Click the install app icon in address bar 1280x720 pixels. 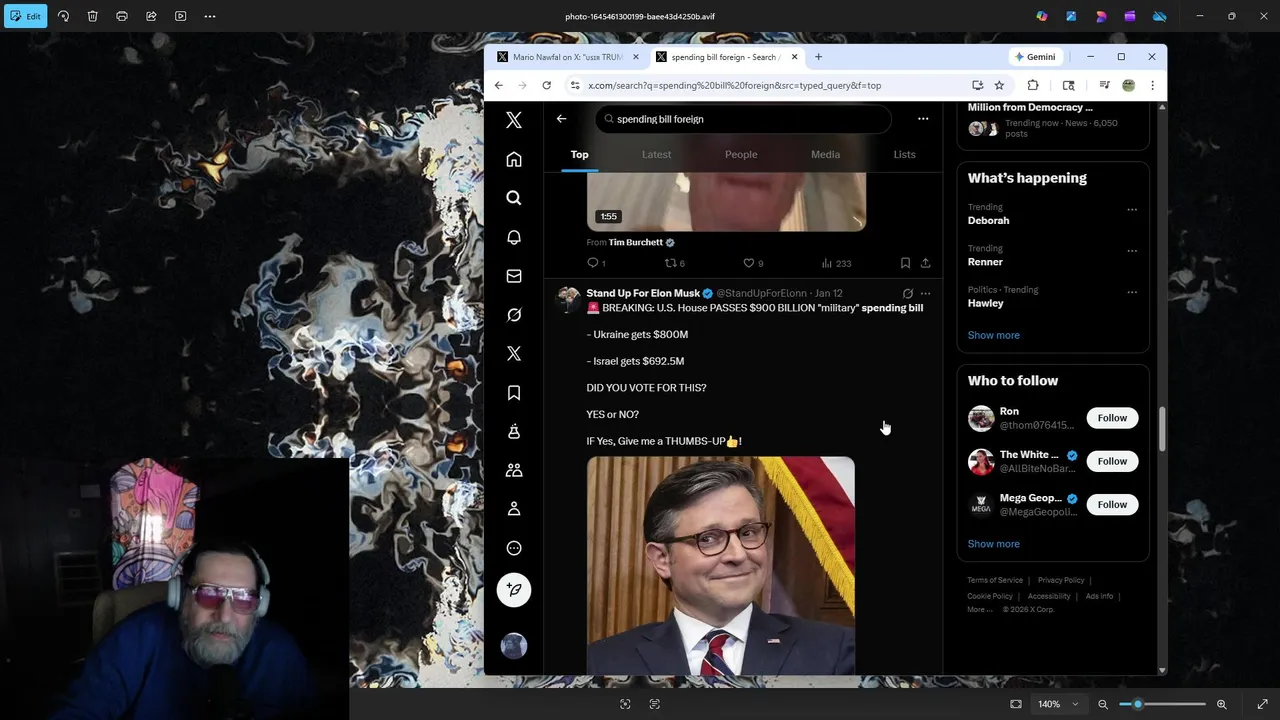[x=977, y=85]
